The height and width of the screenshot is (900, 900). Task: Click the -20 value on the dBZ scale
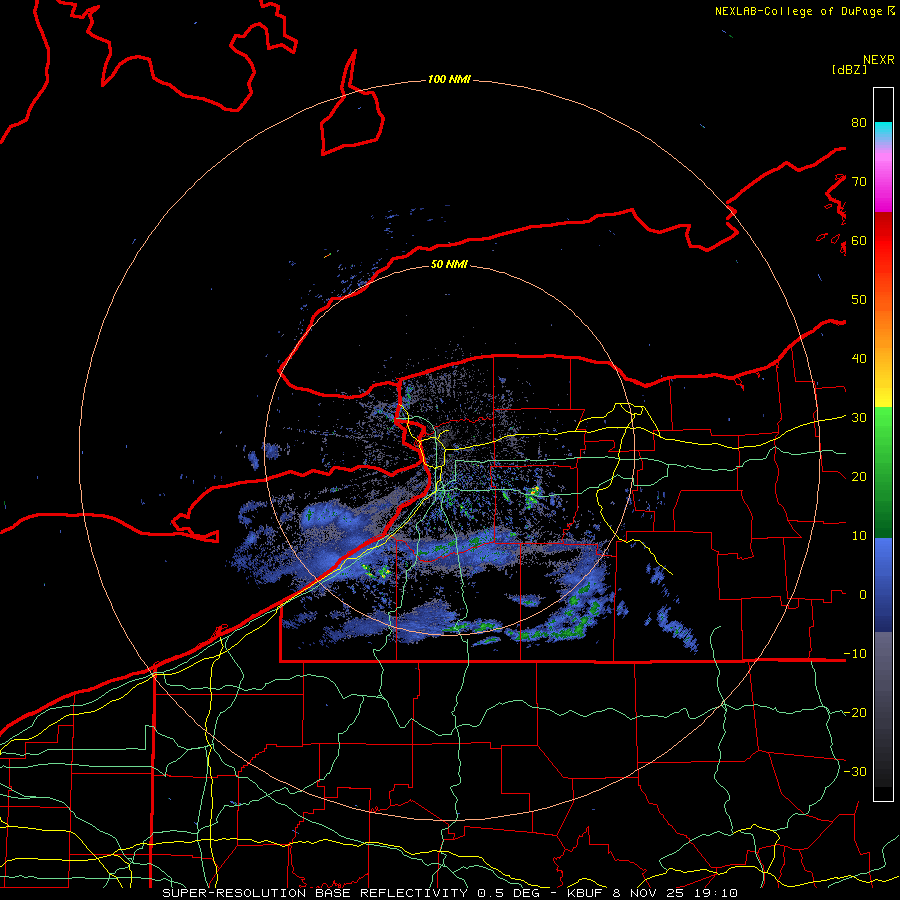[855, 712]
